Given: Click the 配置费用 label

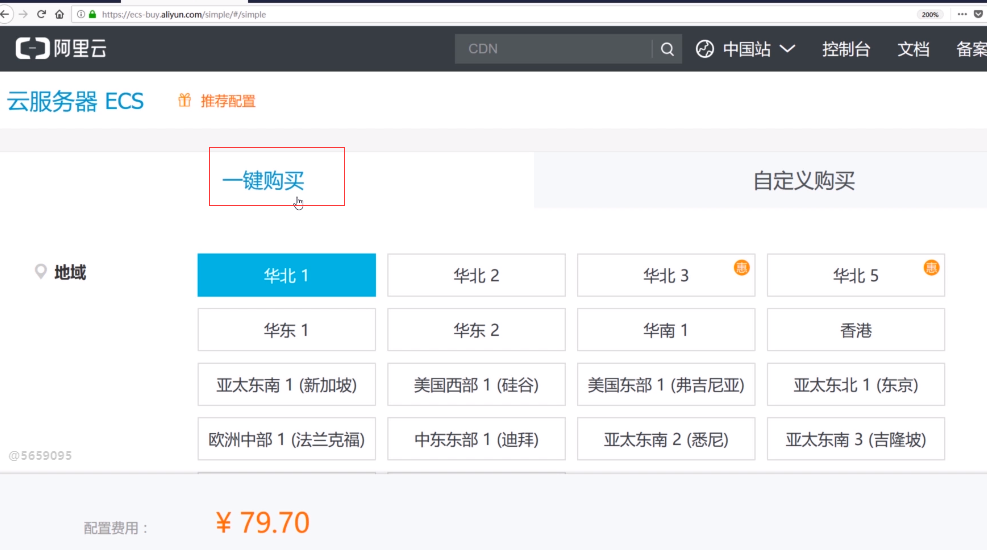Looking at the screenshot, I should coord(116,528).
